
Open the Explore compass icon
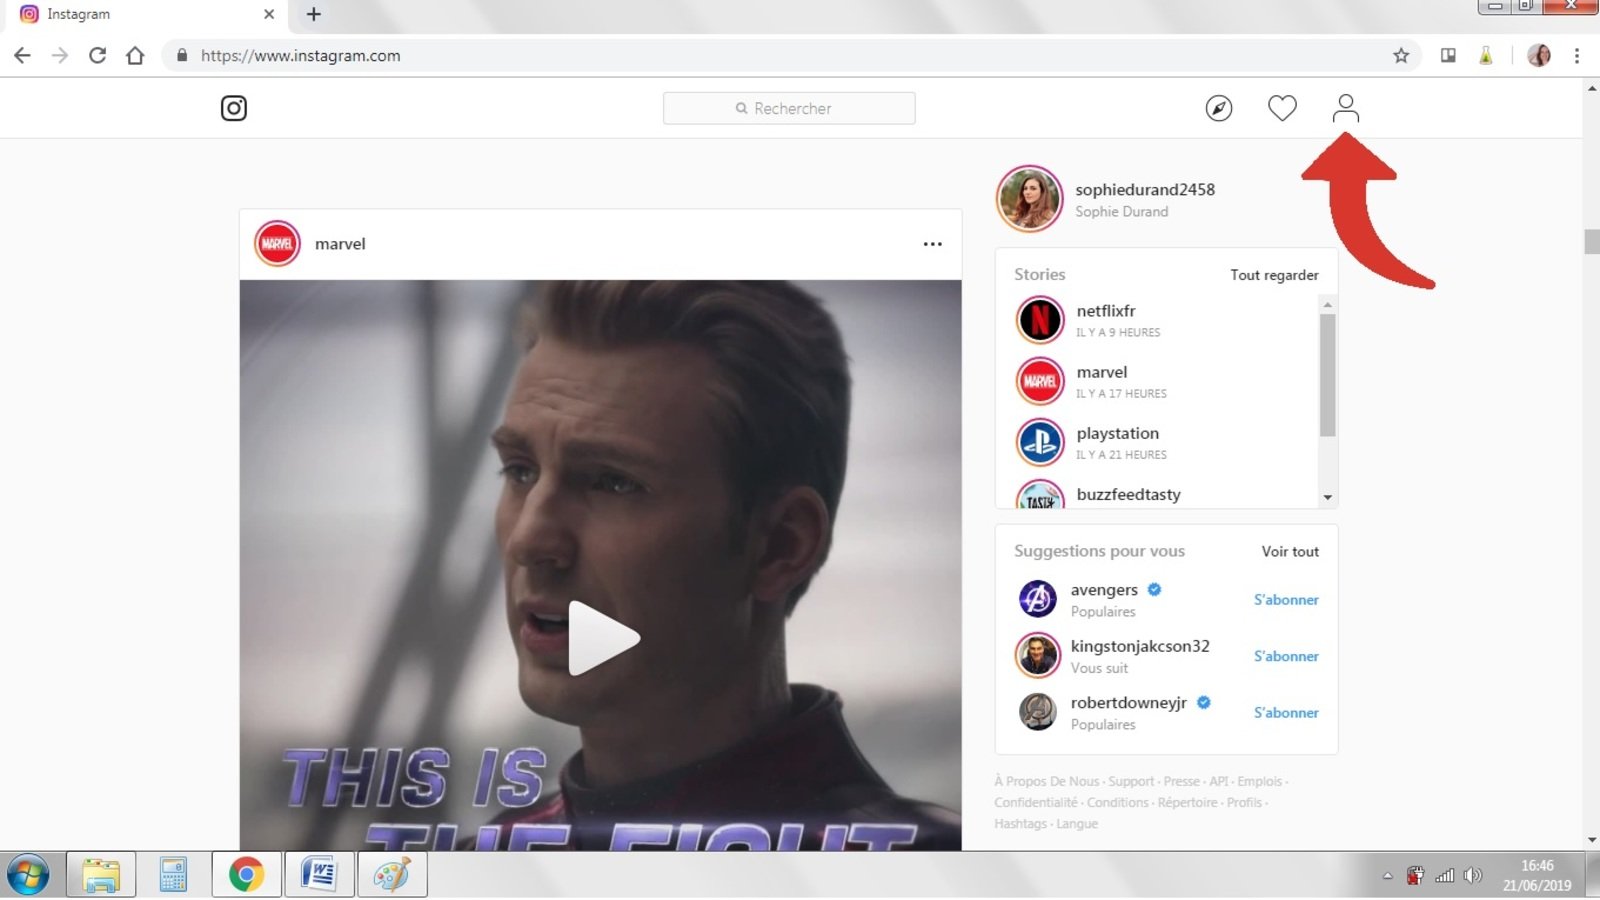[x=1218, y=108]
